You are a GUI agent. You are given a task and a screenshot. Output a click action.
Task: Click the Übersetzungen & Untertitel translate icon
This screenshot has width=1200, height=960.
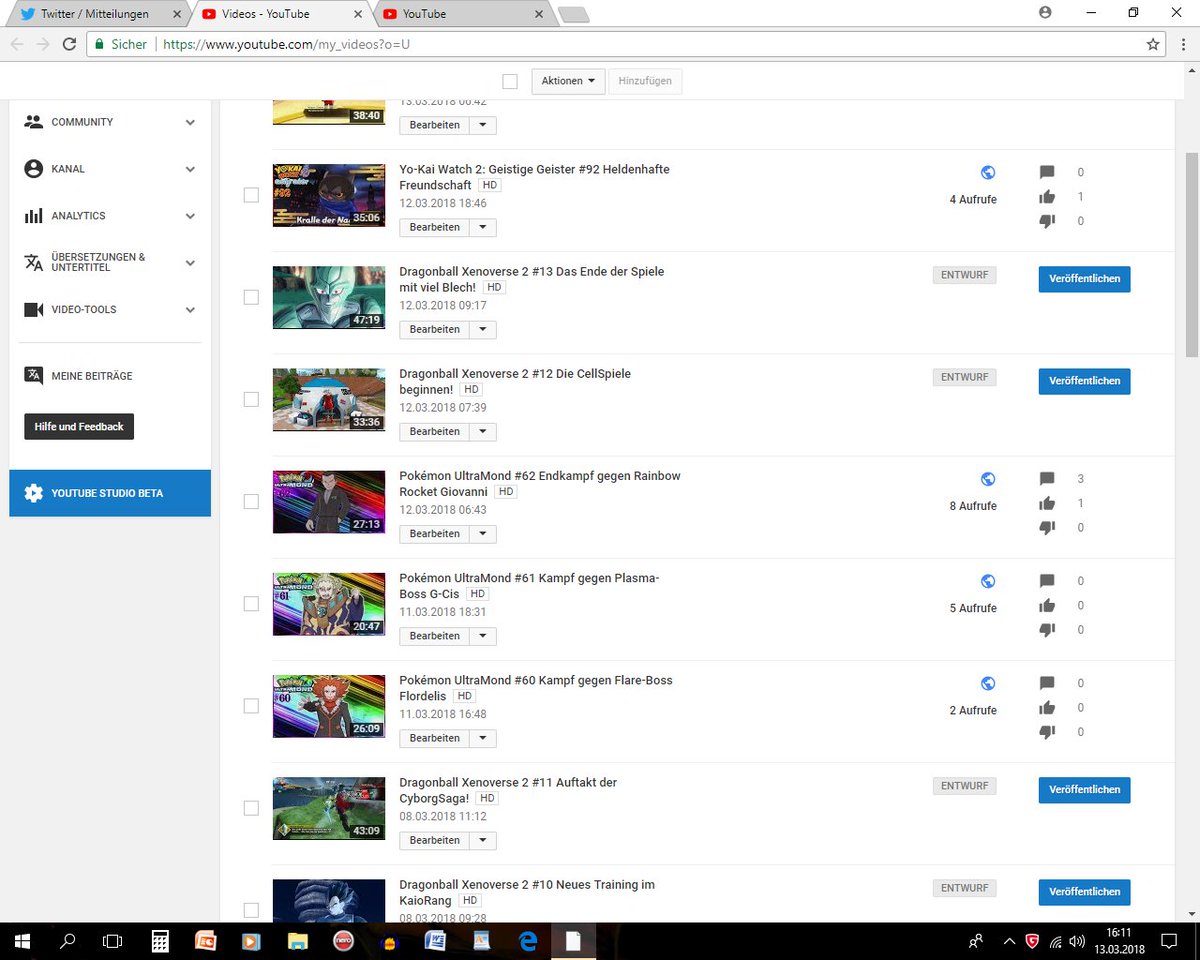click(x=34, y=262)
